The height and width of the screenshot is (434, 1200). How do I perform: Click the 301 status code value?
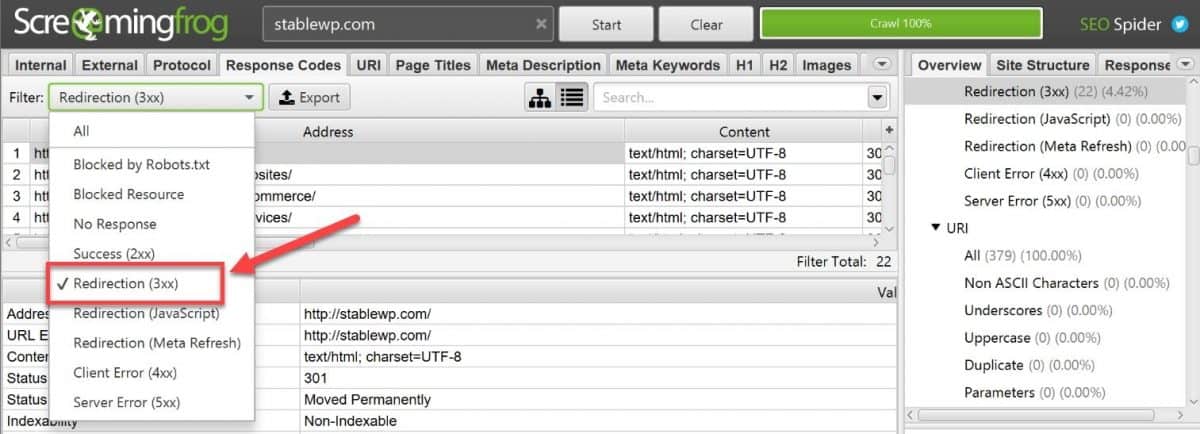pyautogui.click(x=315, y=378)
